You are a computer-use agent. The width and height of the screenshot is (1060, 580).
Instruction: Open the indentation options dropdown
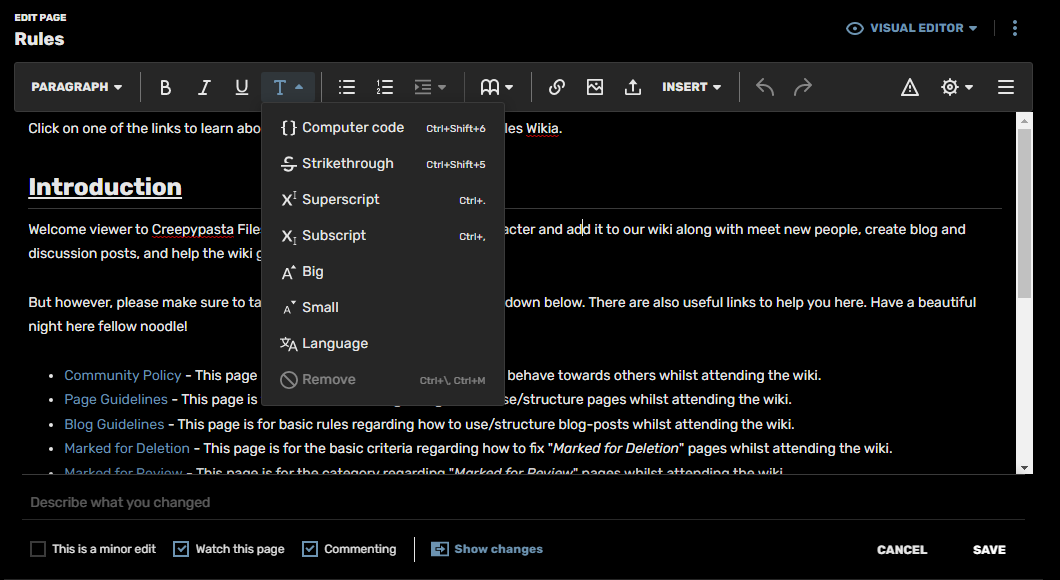(430, 87)
